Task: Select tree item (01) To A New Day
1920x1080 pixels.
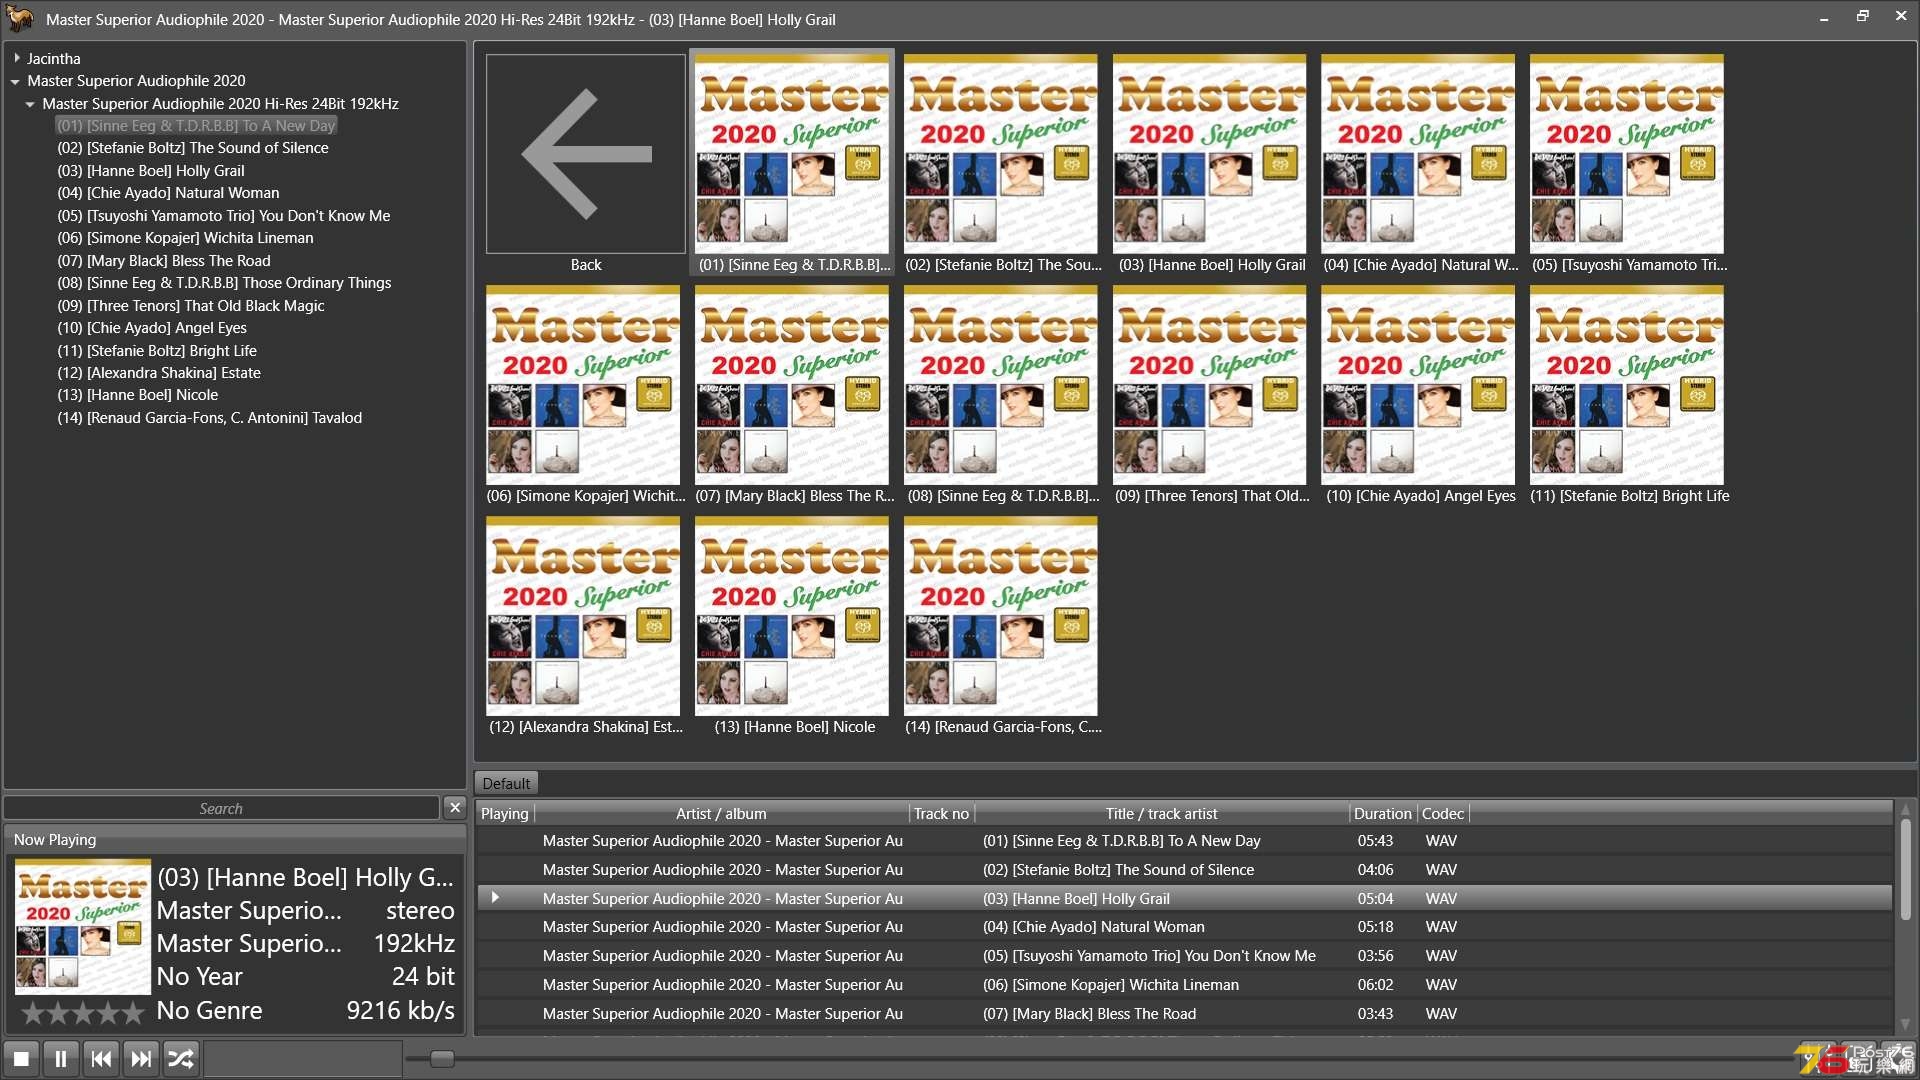Action: (x=196, y=126)
